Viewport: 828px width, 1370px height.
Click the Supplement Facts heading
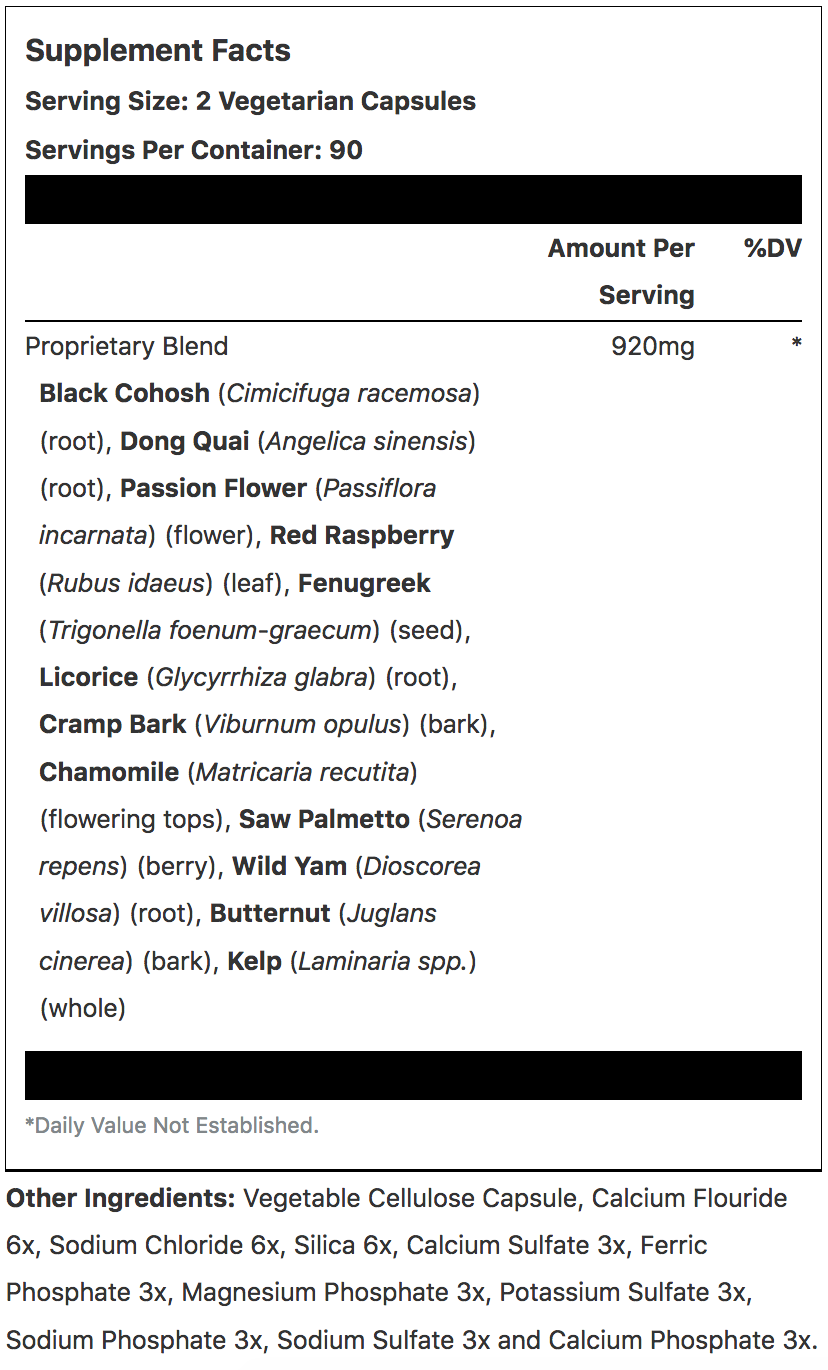tap(158, 51)
